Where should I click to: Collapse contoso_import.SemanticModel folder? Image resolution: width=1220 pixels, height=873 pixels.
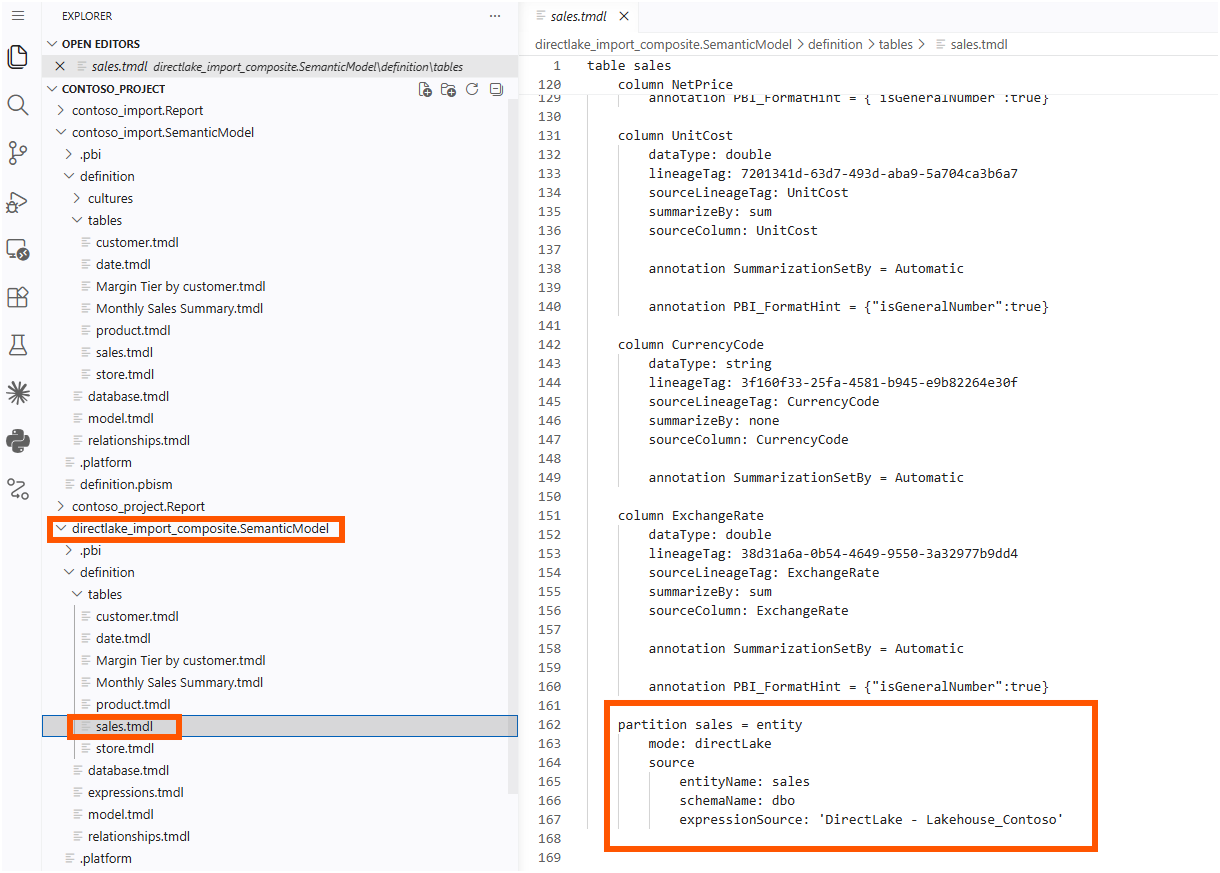pos(162,132)
